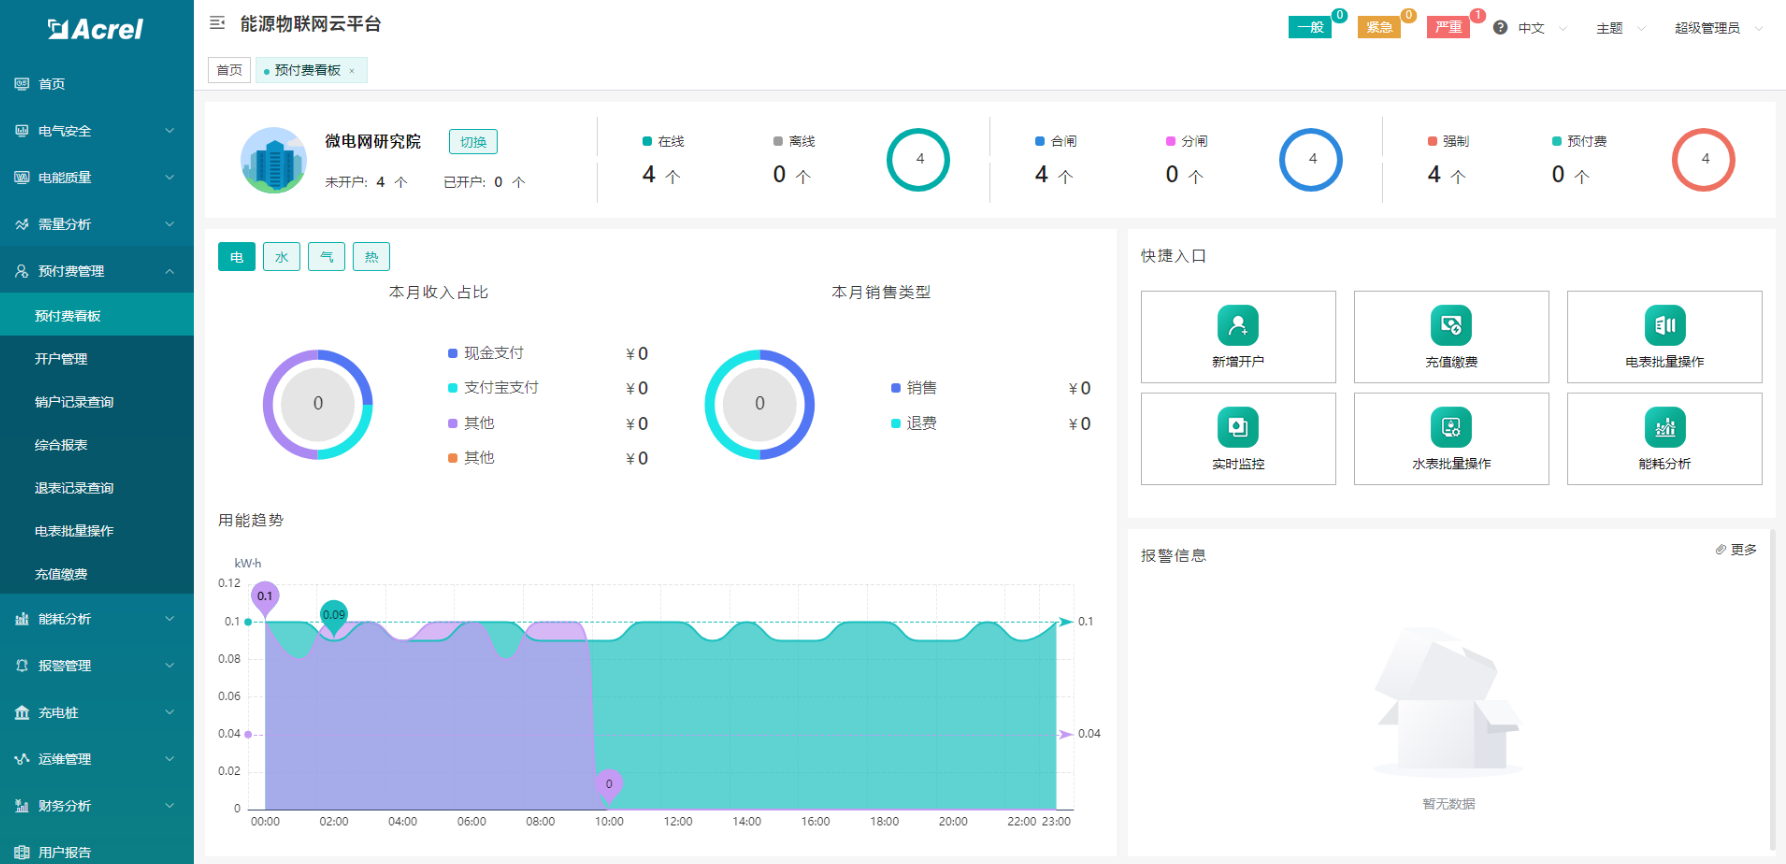Open the 新增开户 quick entry icon
Image resolution: width=1786 pixels, height=864 pixels.
1237,326
